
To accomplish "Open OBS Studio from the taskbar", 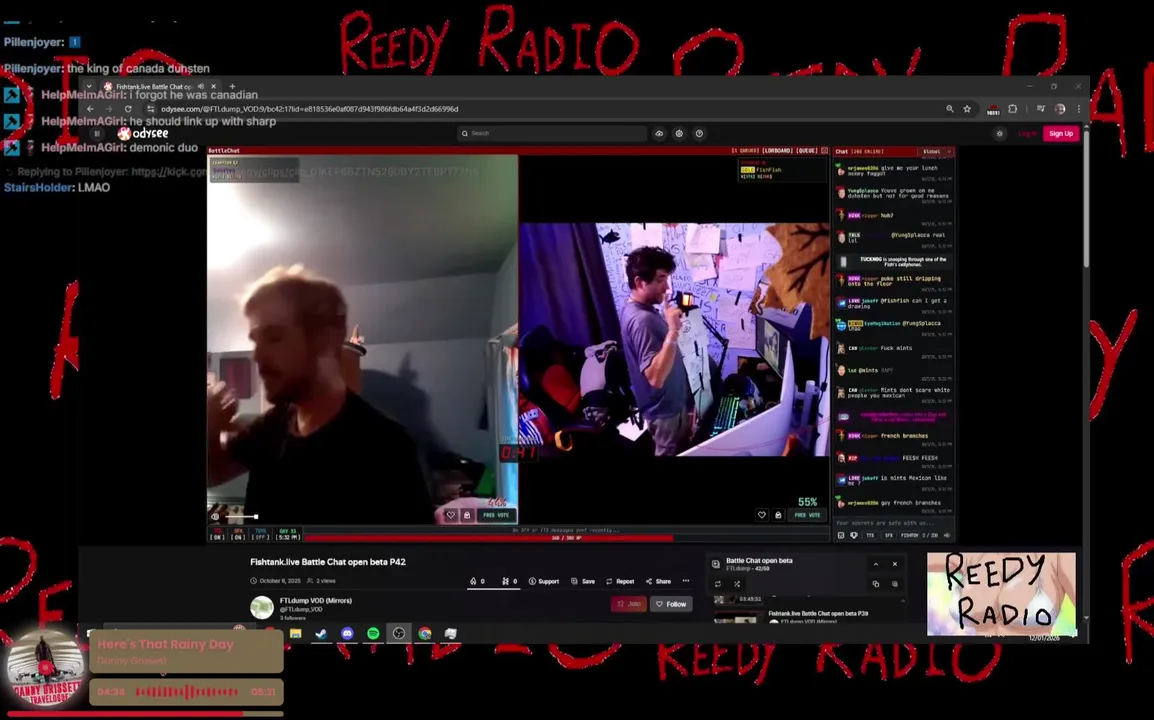I will tap(398, 633).
